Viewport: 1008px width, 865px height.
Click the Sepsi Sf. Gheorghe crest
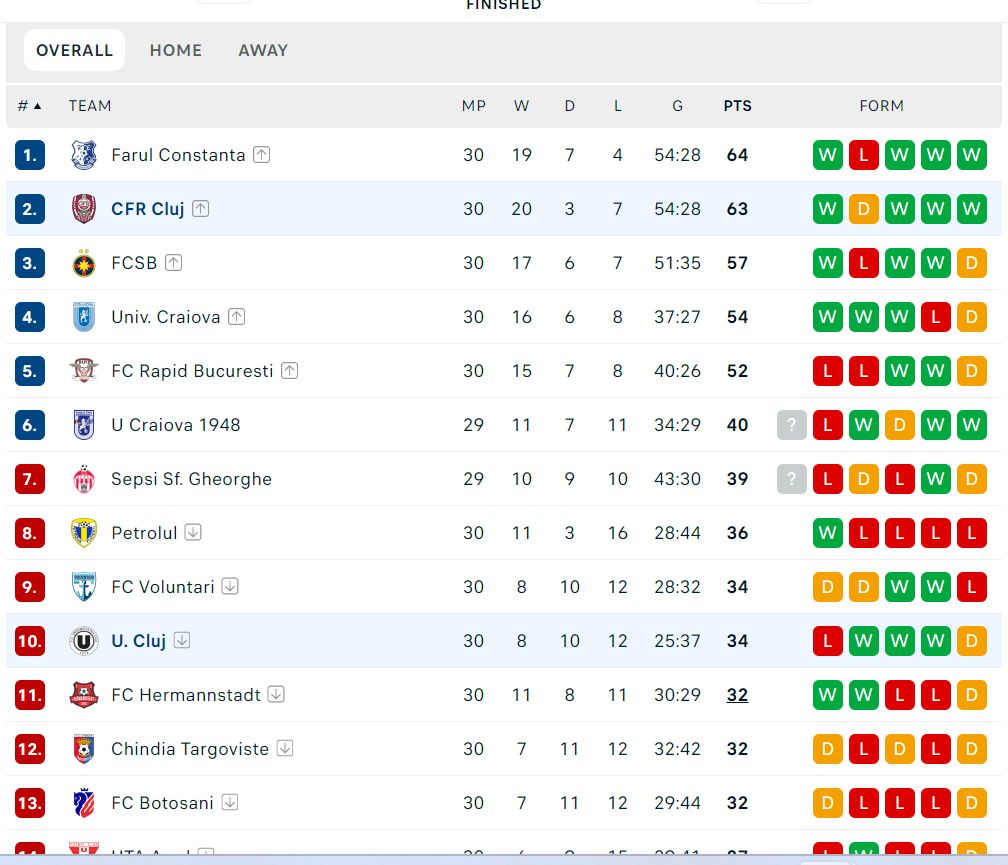pos(84,479)
